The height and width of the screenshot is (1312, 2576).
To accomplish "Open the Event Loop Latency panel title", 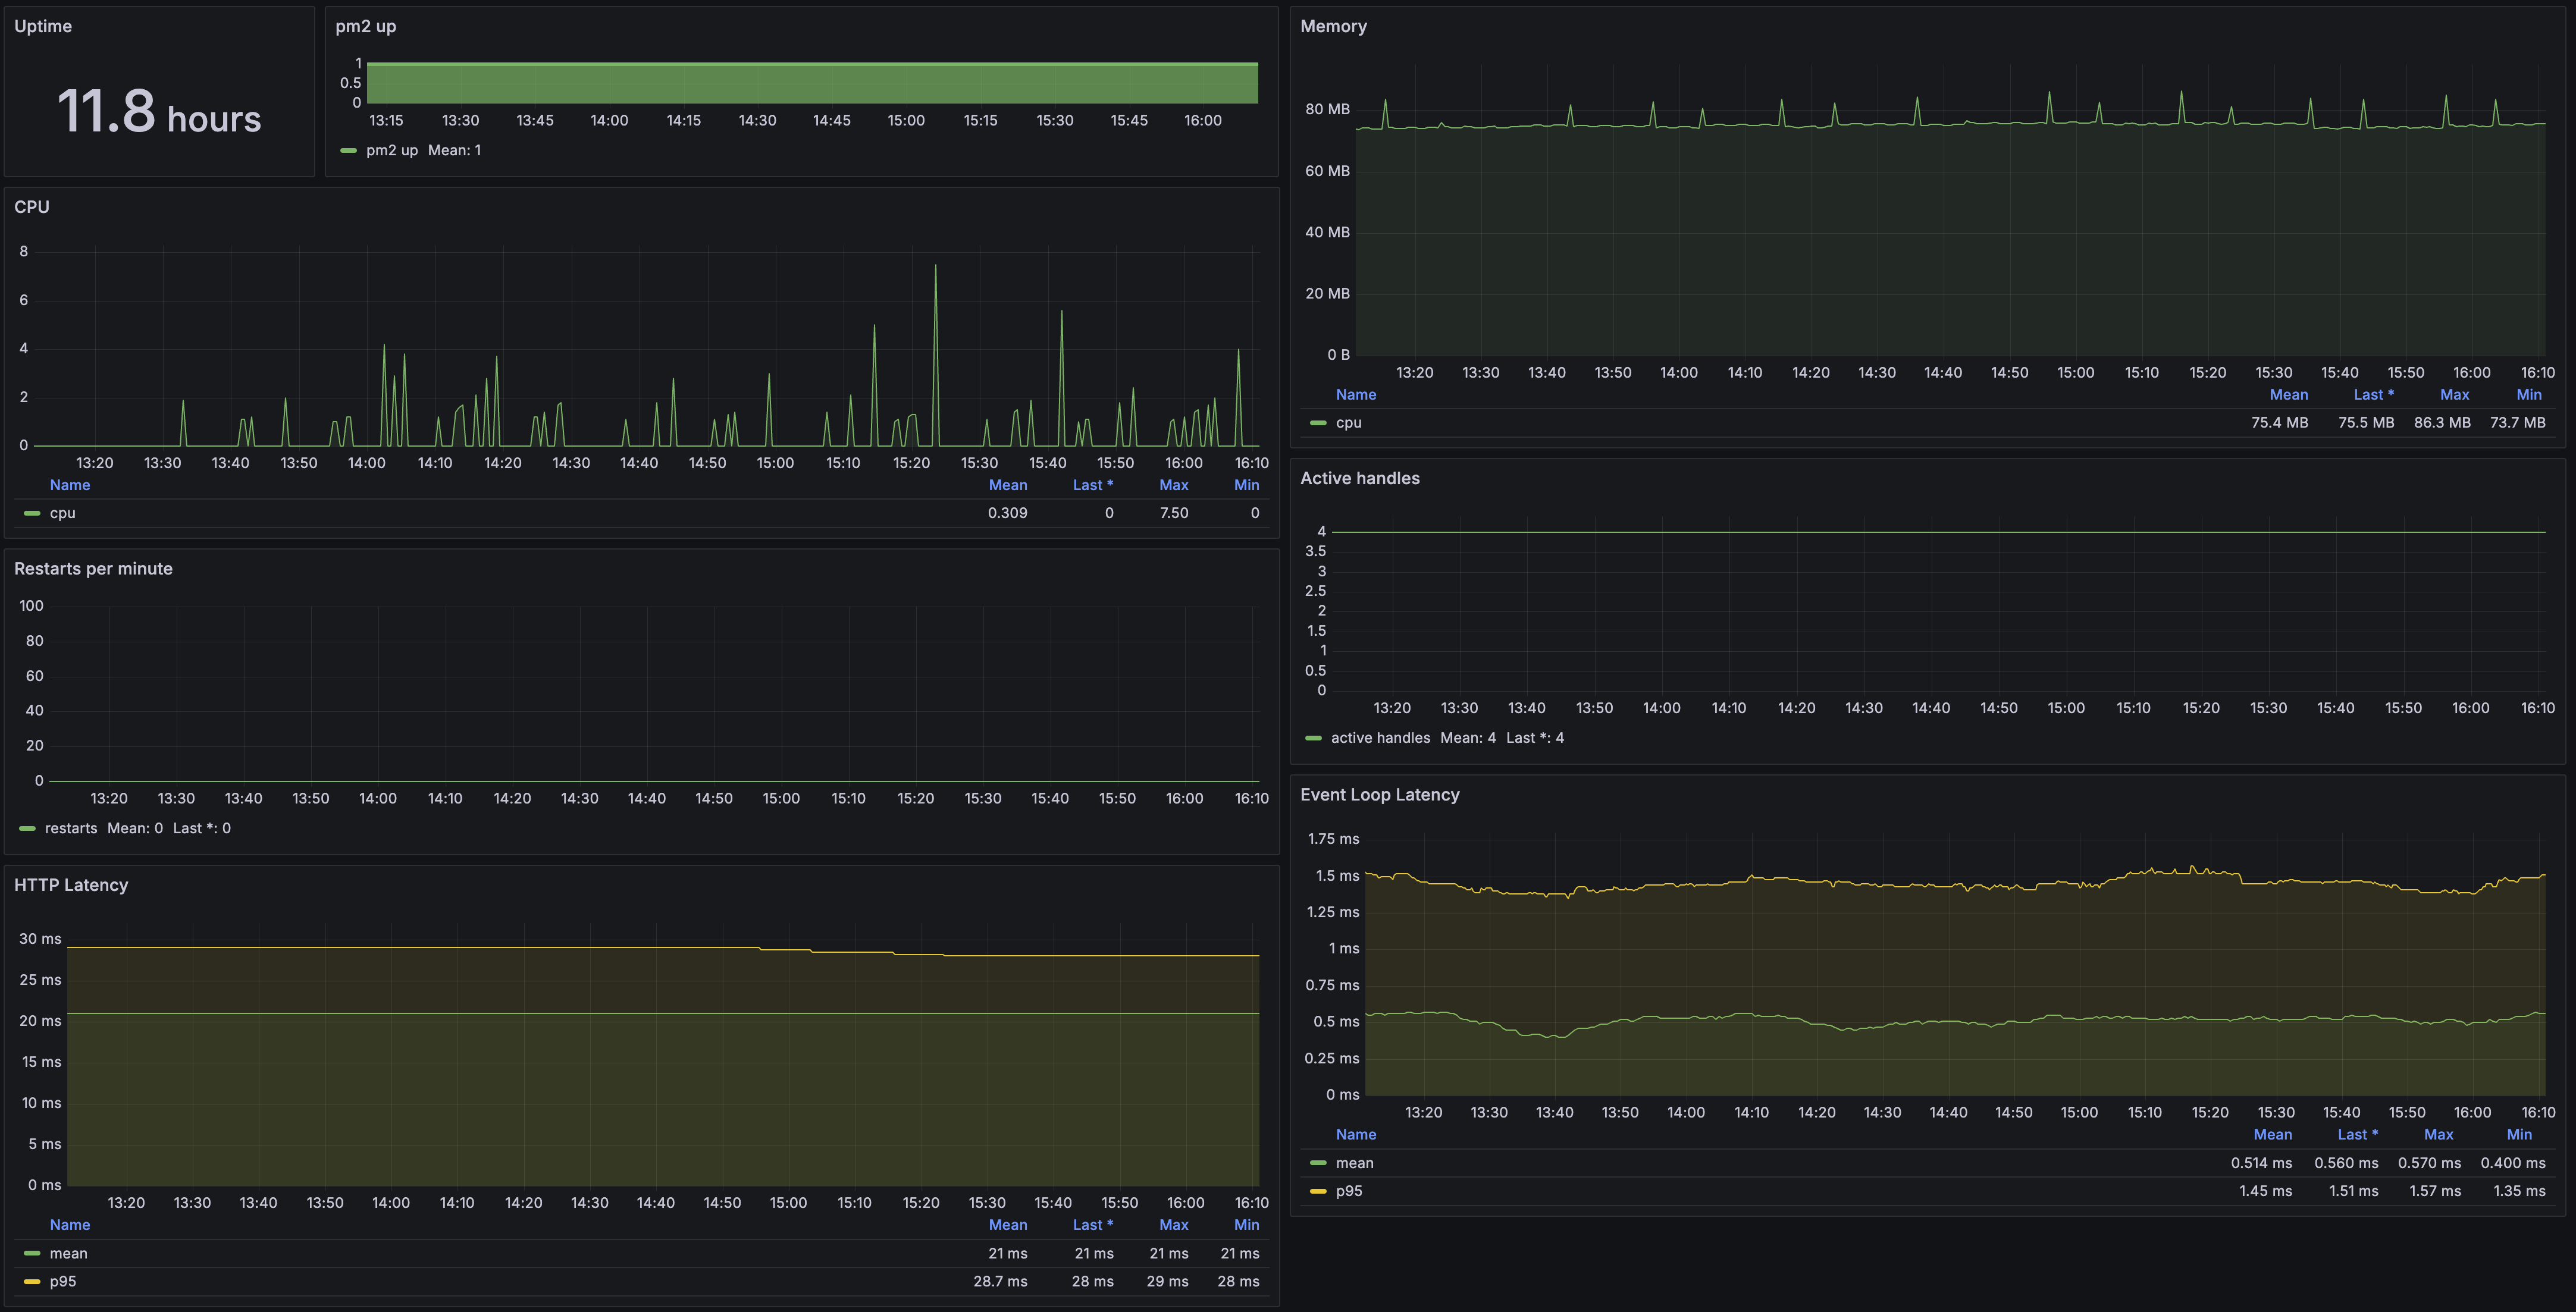I will pos(1379,795).
